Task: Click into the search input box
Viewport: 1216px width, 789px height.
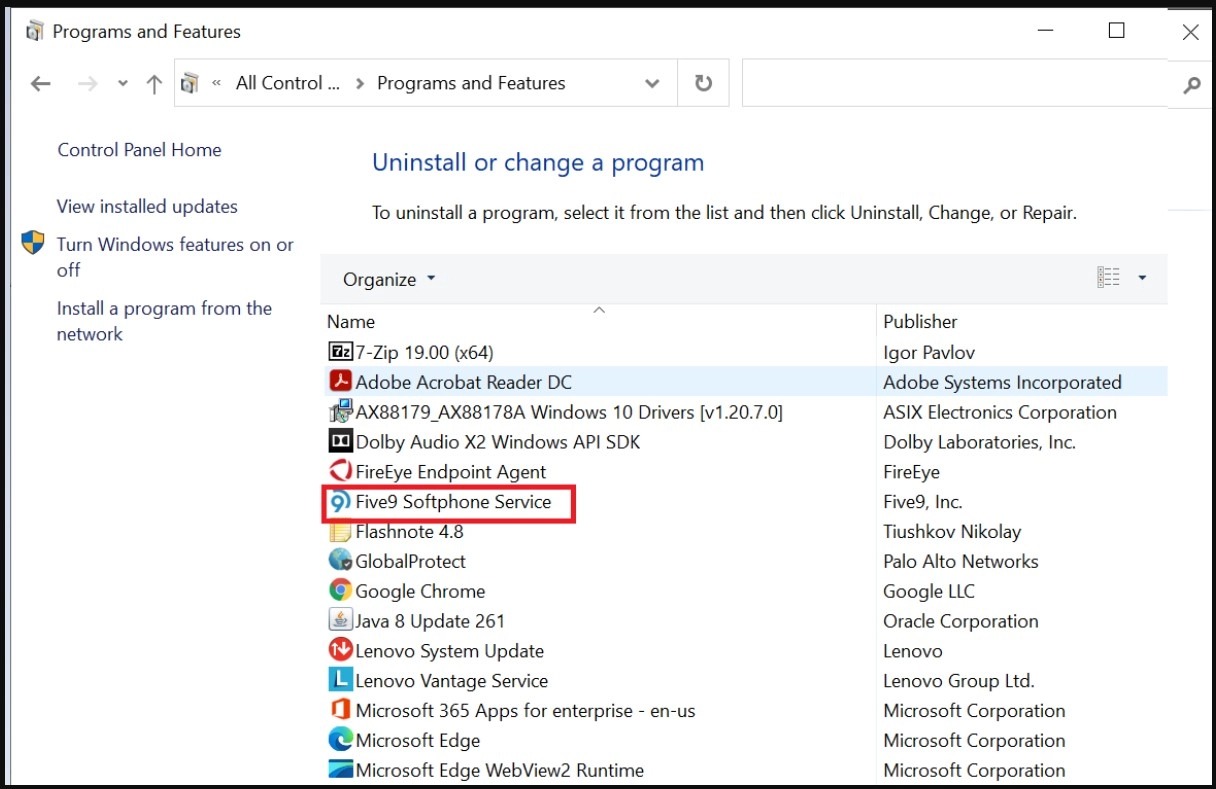Action: pos(955,83)
